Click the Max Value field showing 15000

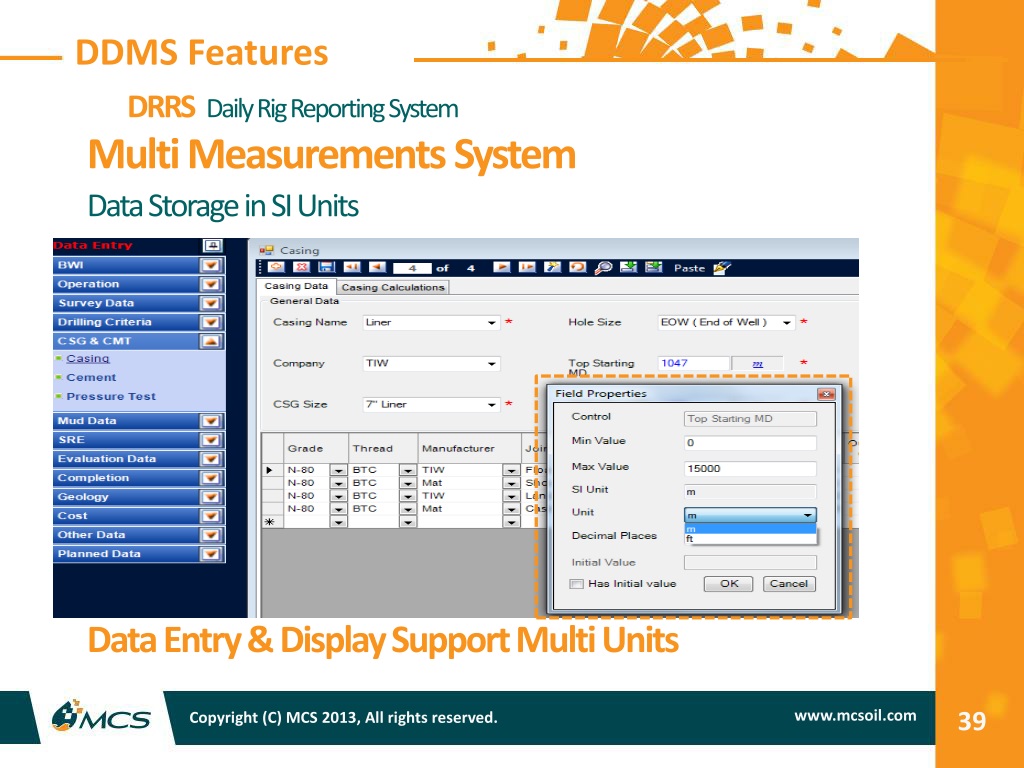750,468
